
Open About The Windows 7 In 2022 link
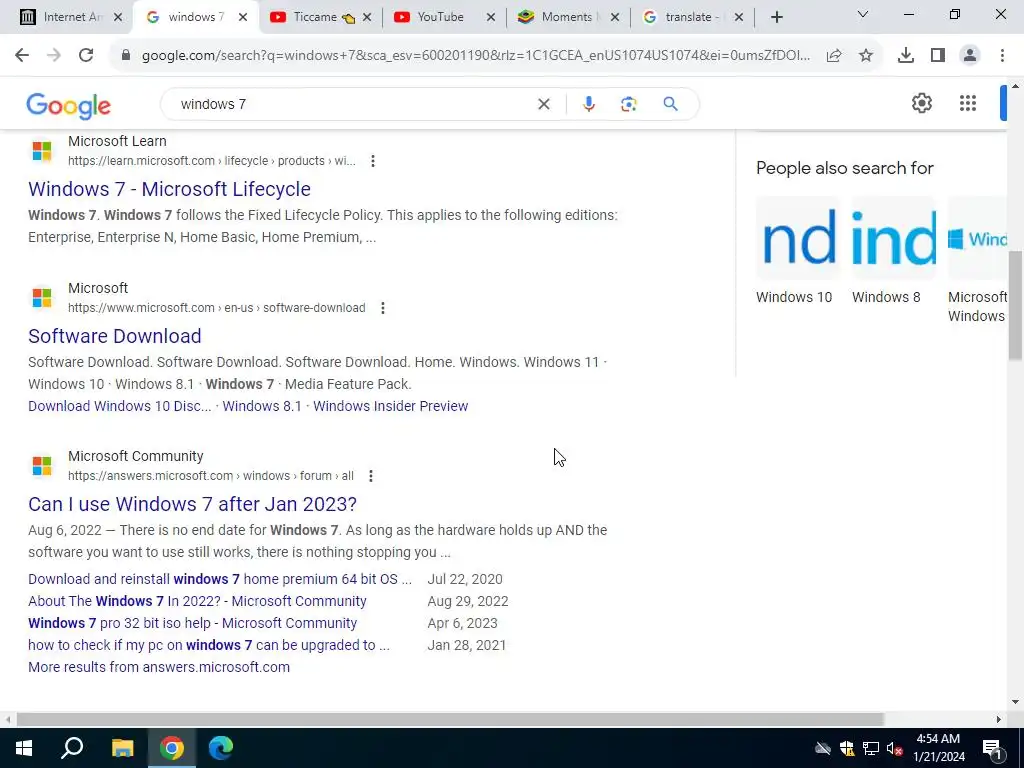[x=197, y=601]
